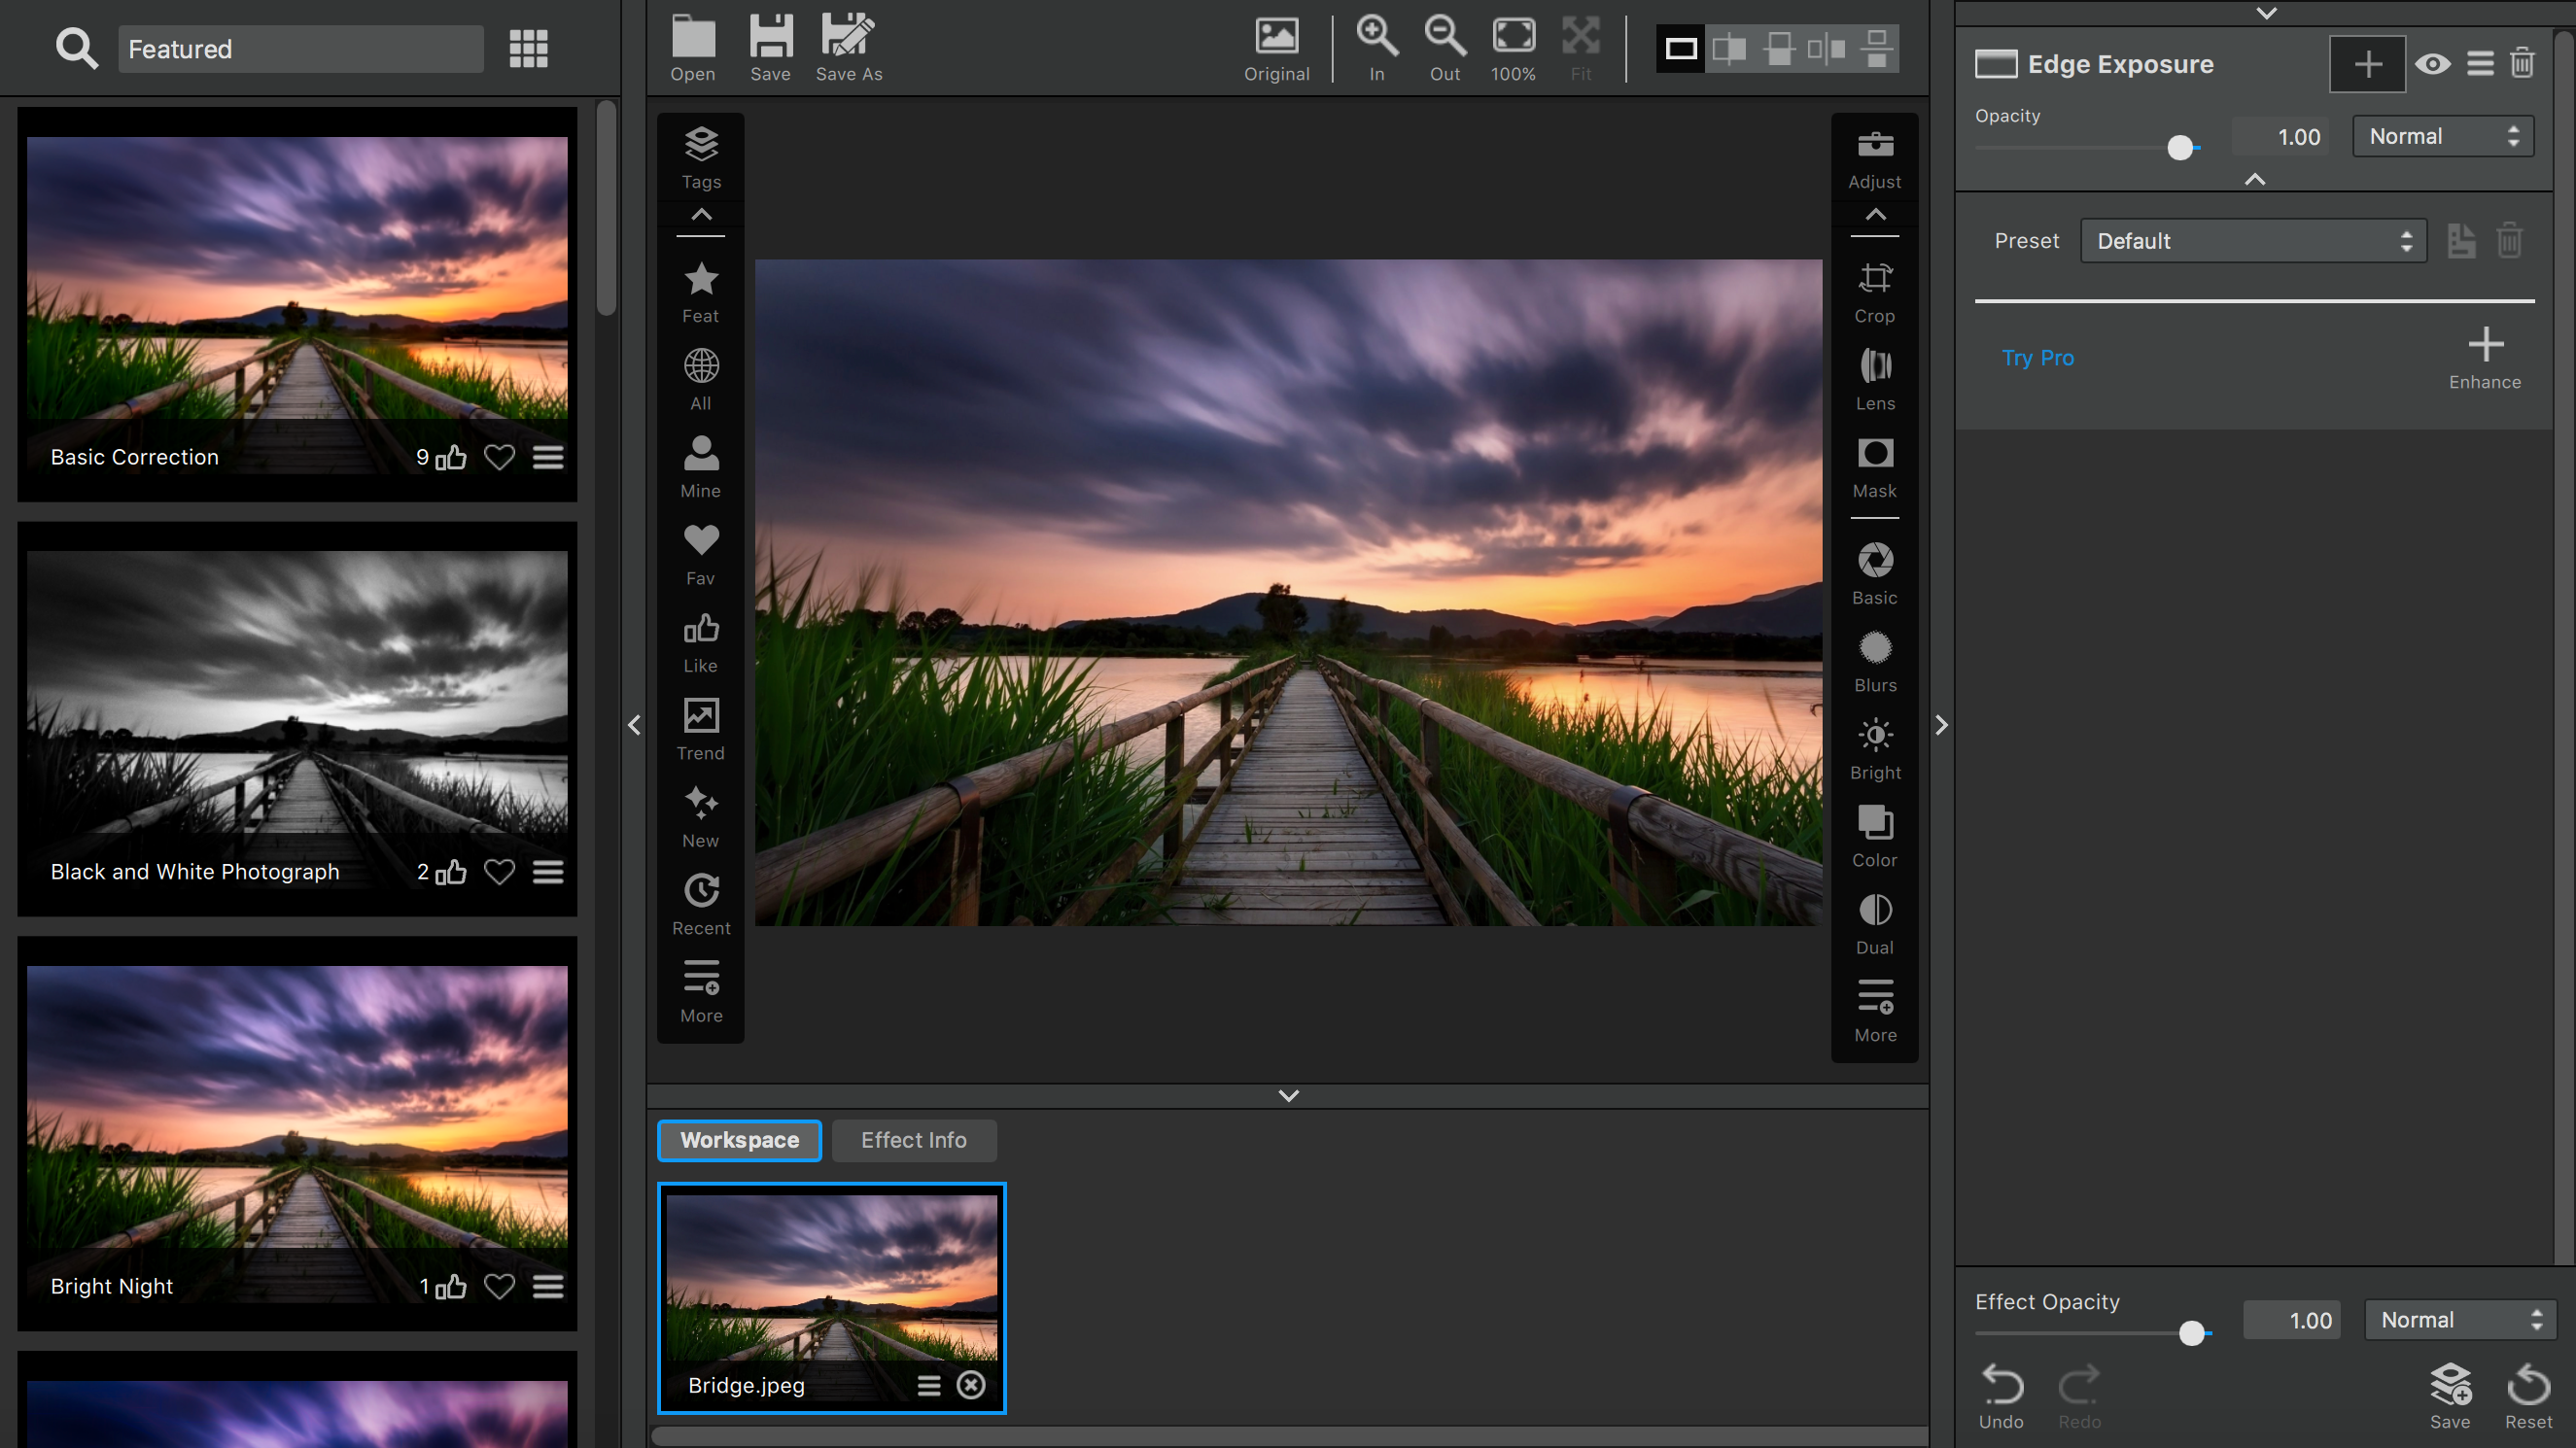Open the Mine effects category

pos(701,467)
